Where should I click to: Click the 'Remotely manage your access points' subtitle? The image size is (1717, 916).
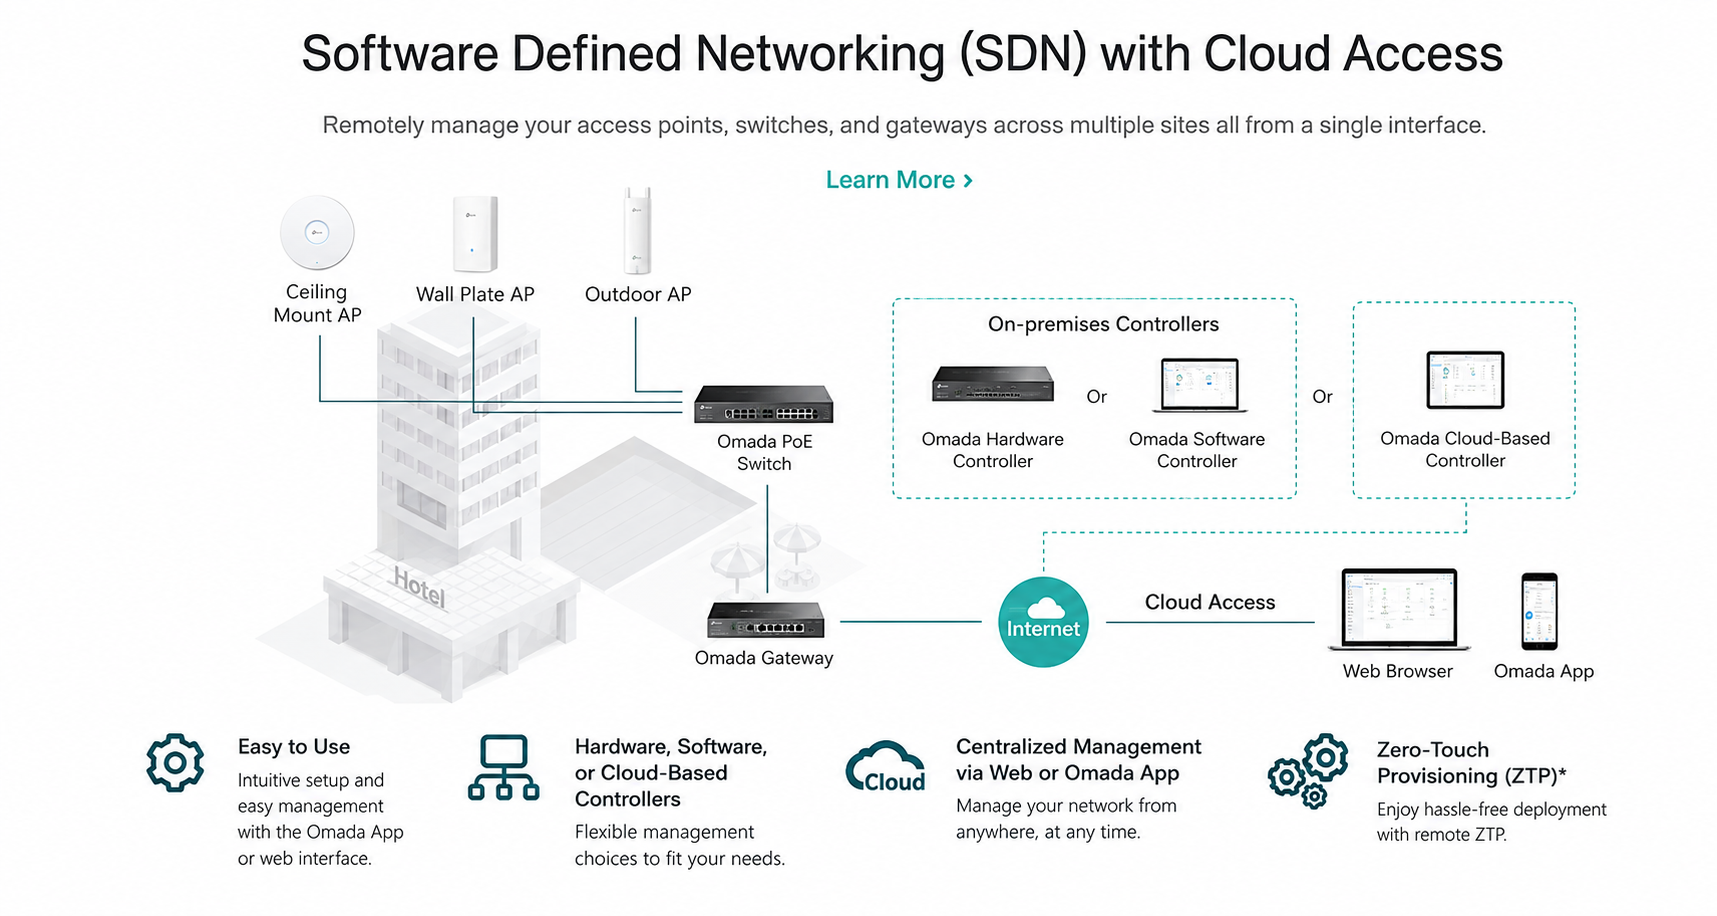click(x=904, y=125)
